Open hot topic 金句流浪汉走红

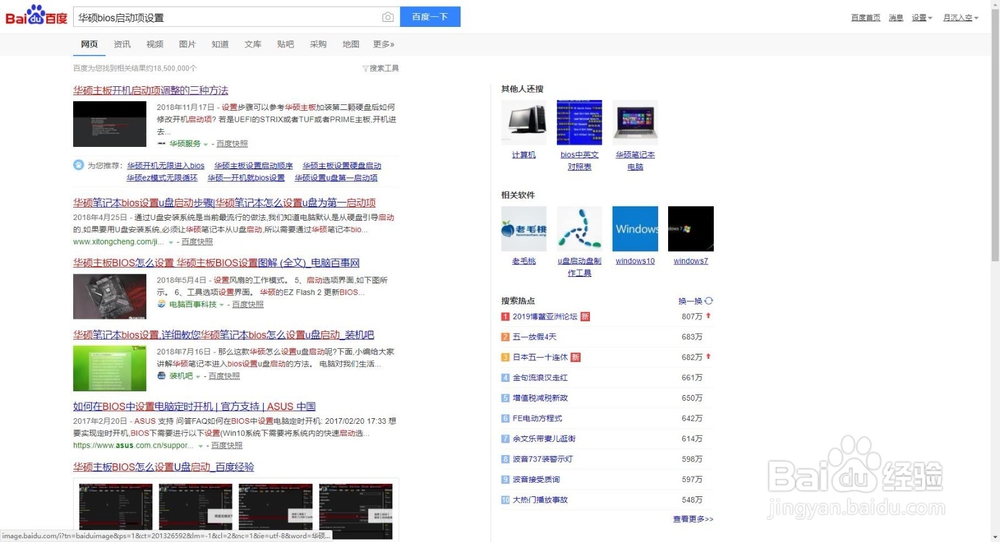[540, 377]
